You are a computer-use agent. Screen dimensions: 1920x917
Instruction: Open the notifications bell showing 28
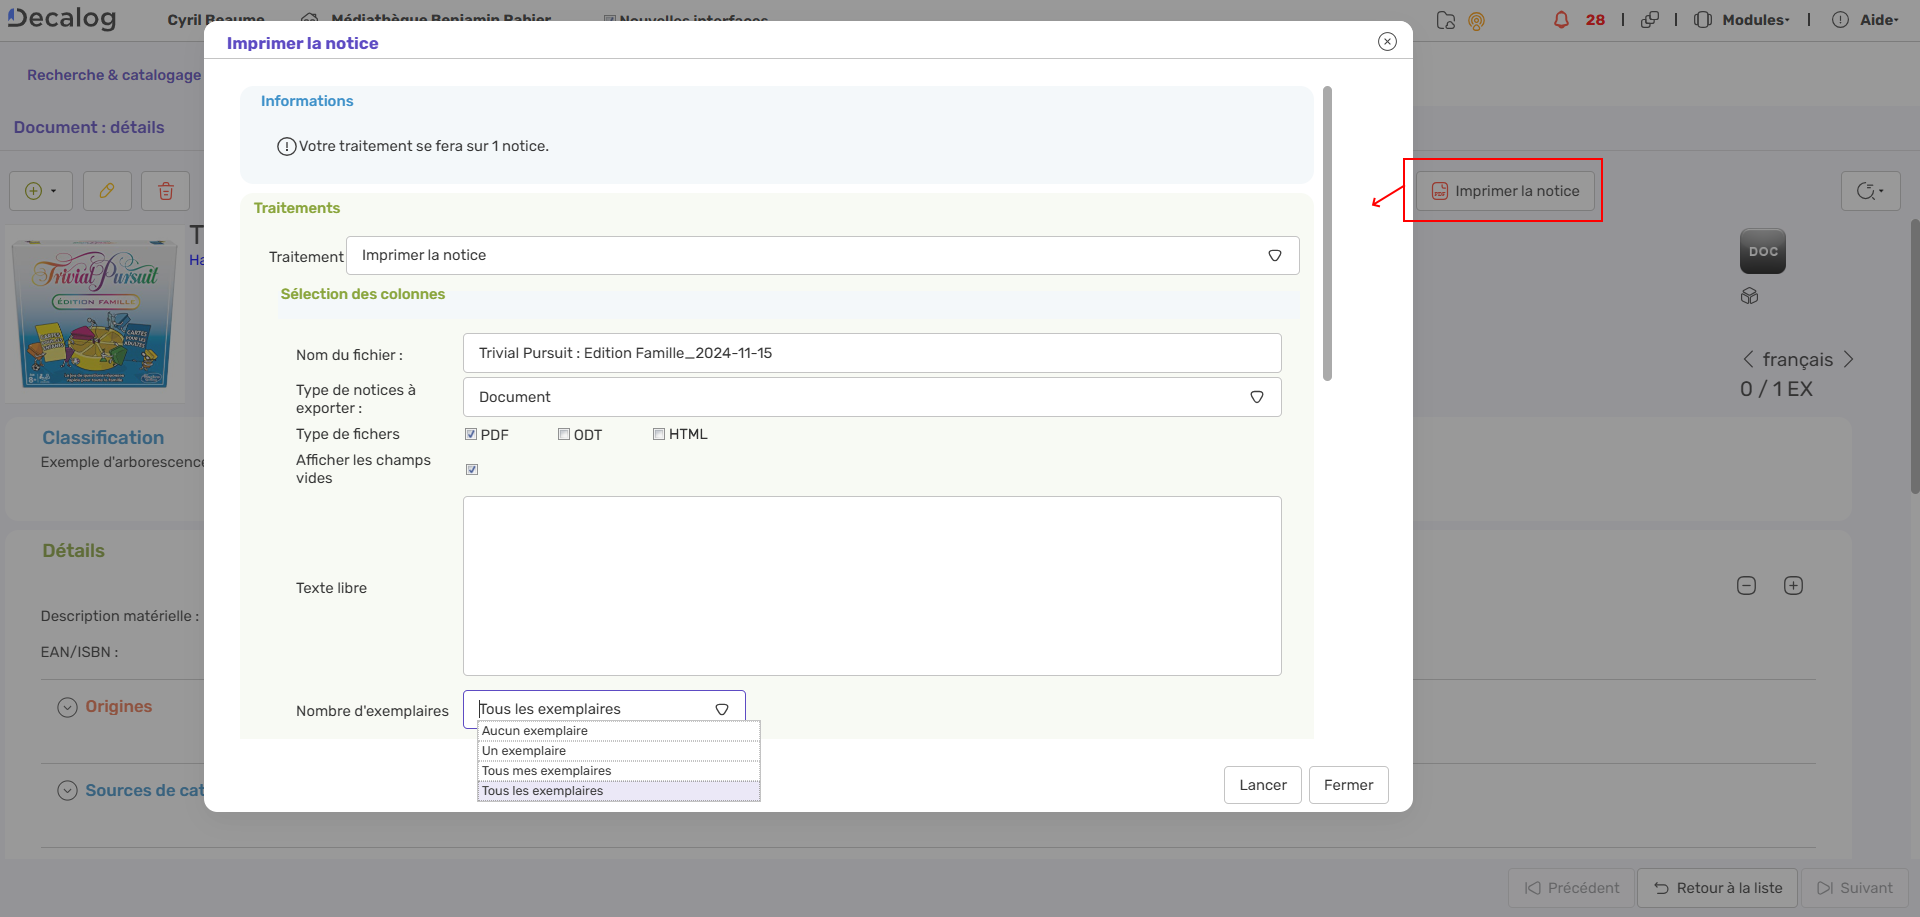coord(1562,19)
